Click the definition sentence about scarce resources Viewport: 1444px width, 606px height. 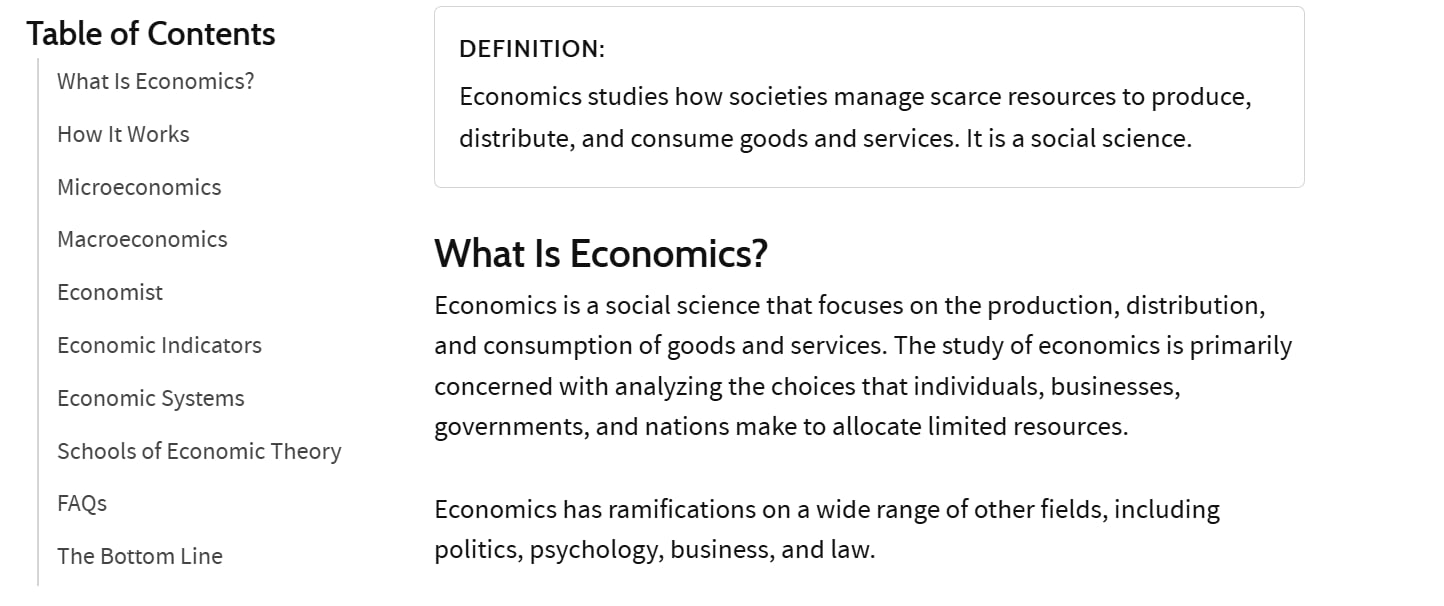[x=856, y=118]
